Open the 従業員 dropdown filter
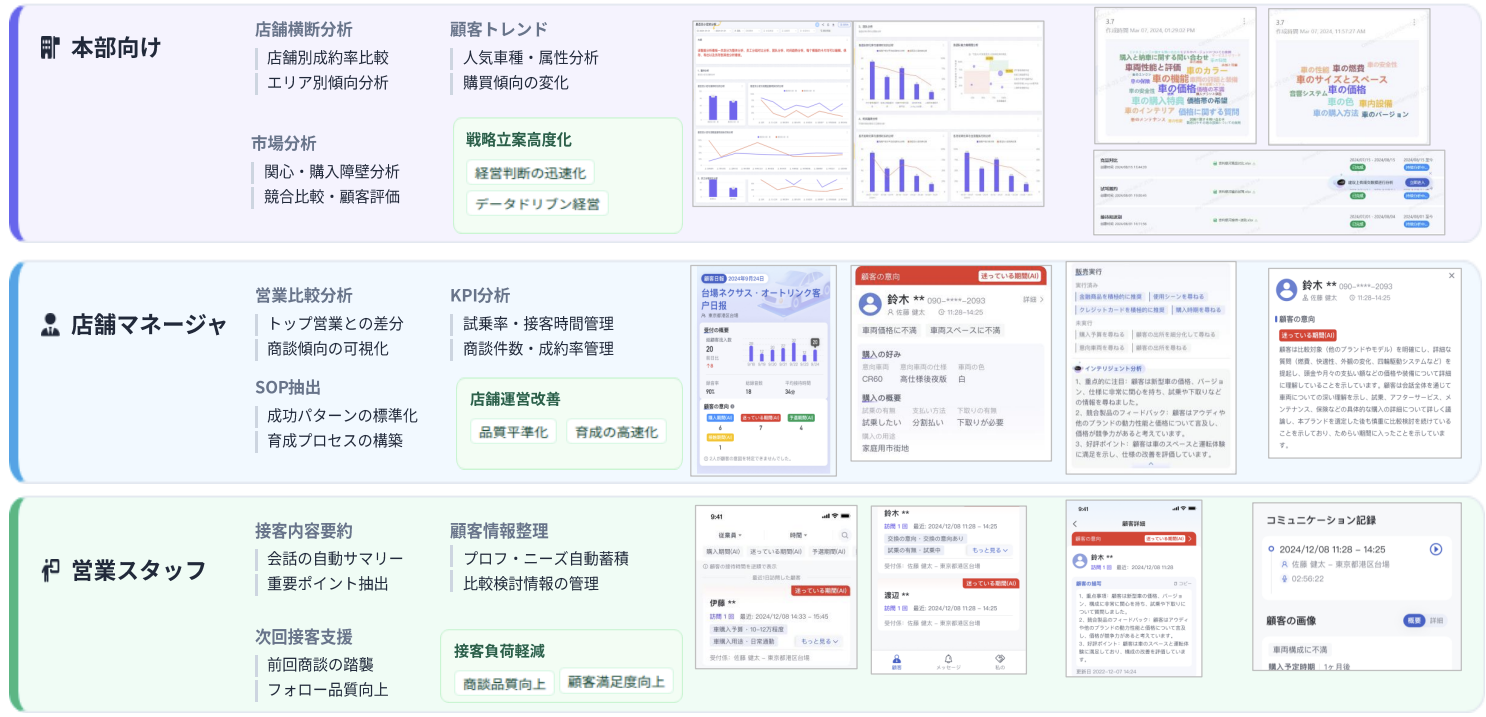Viewport: 1486px width, 717px height. [731, 536]
